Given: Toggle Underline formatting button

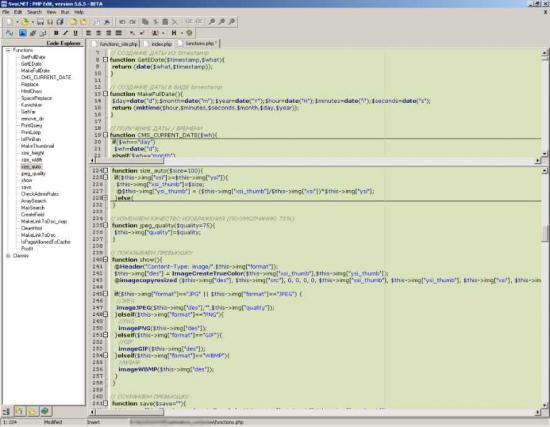Looking at the screenshot, I should pos(75,33).
